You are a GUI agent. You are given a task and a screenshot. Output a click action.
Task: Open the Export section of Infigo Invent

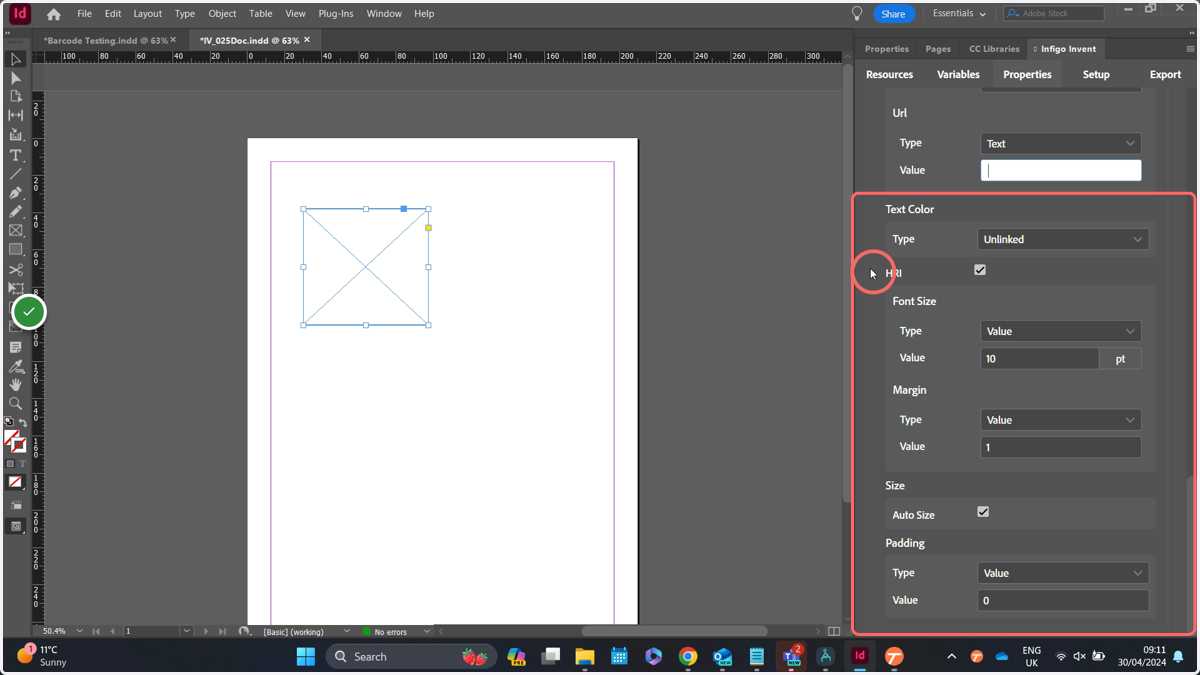click(1165, 75)
